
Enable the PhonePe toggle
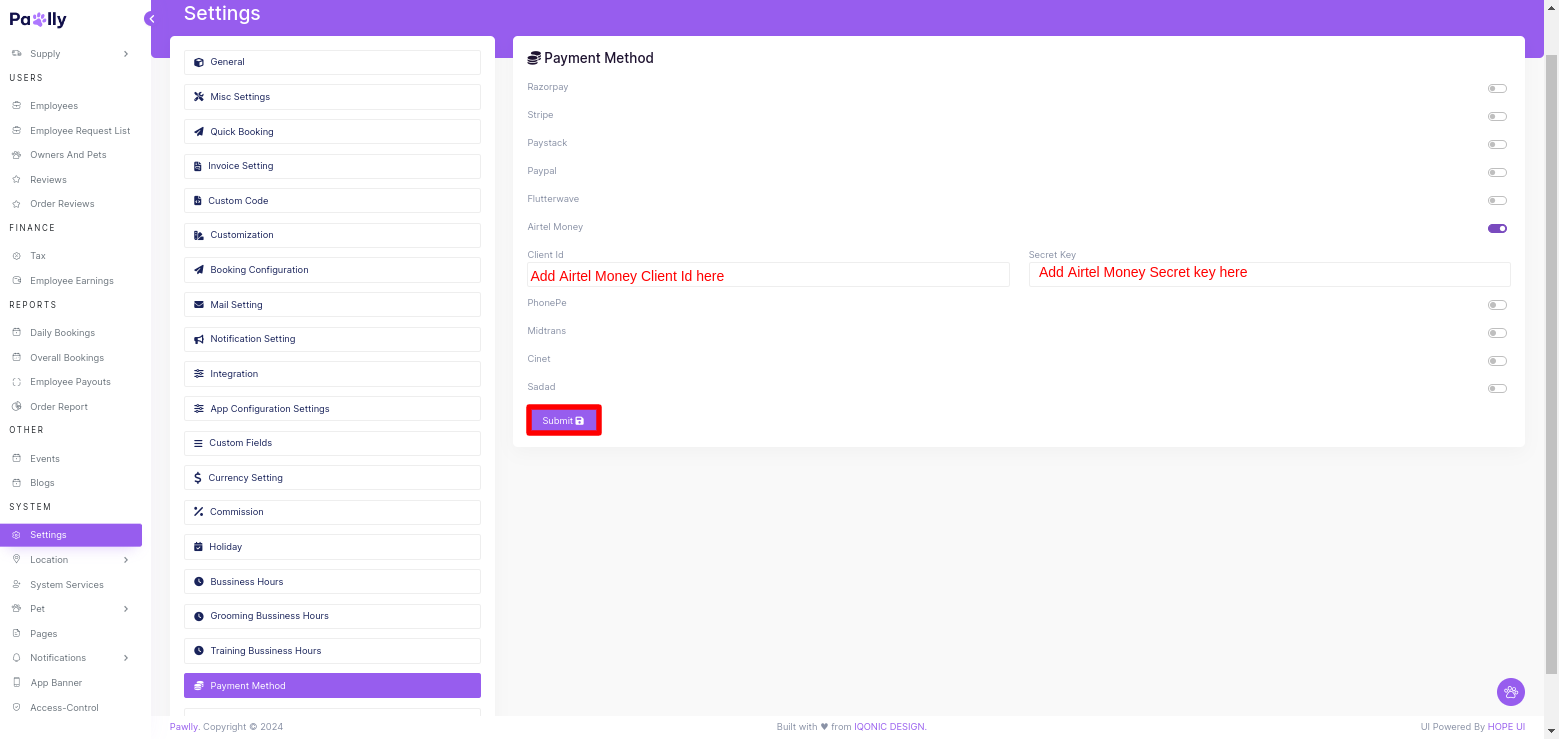(1497, 305)
